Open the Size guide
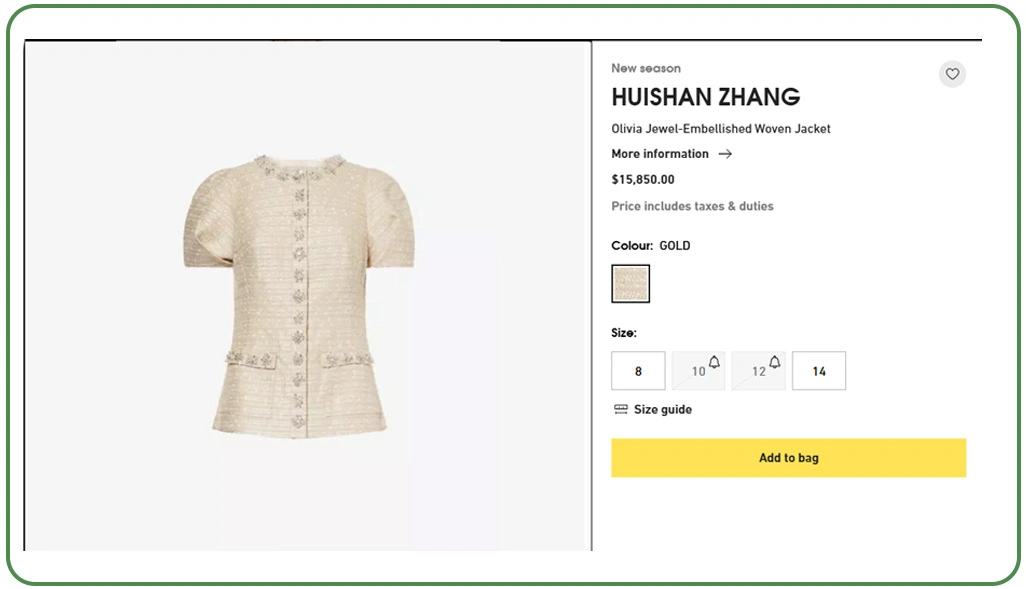This screenshot has height=589, width=1026. [661, 409]
